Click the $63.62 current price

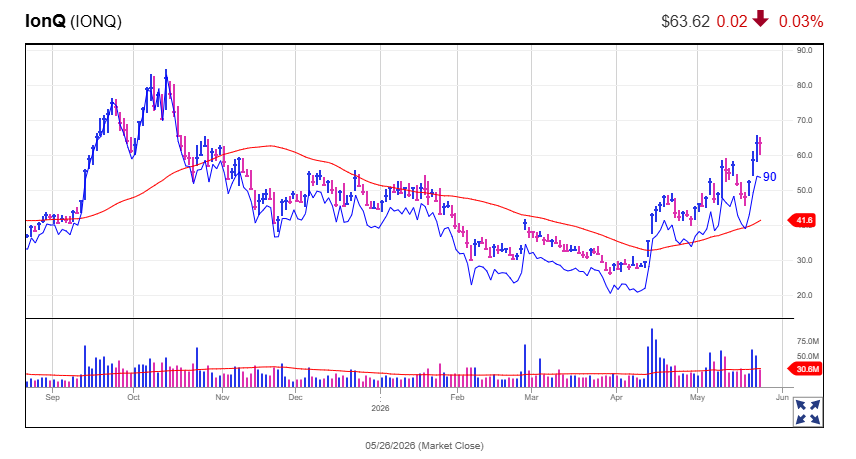tap(685, 21)
